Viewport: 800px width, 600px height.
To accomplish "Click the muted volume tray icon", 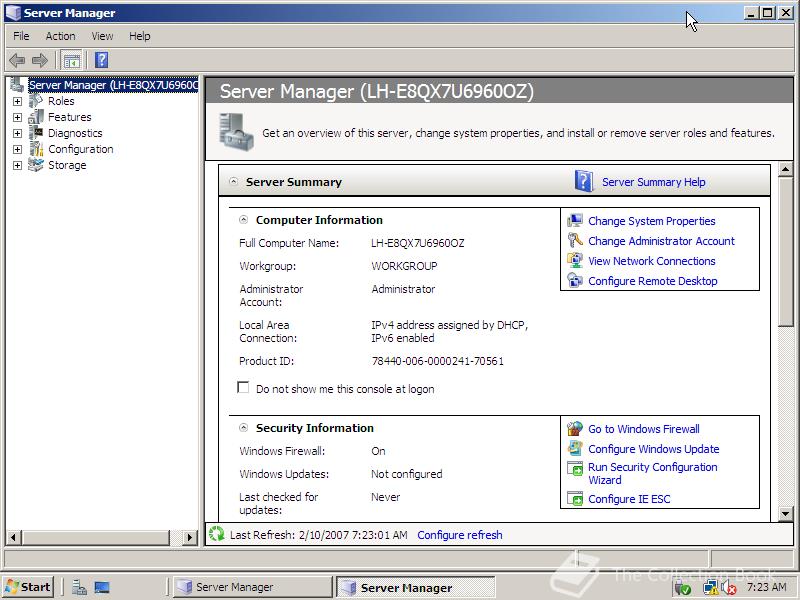I will pos(729,588).
